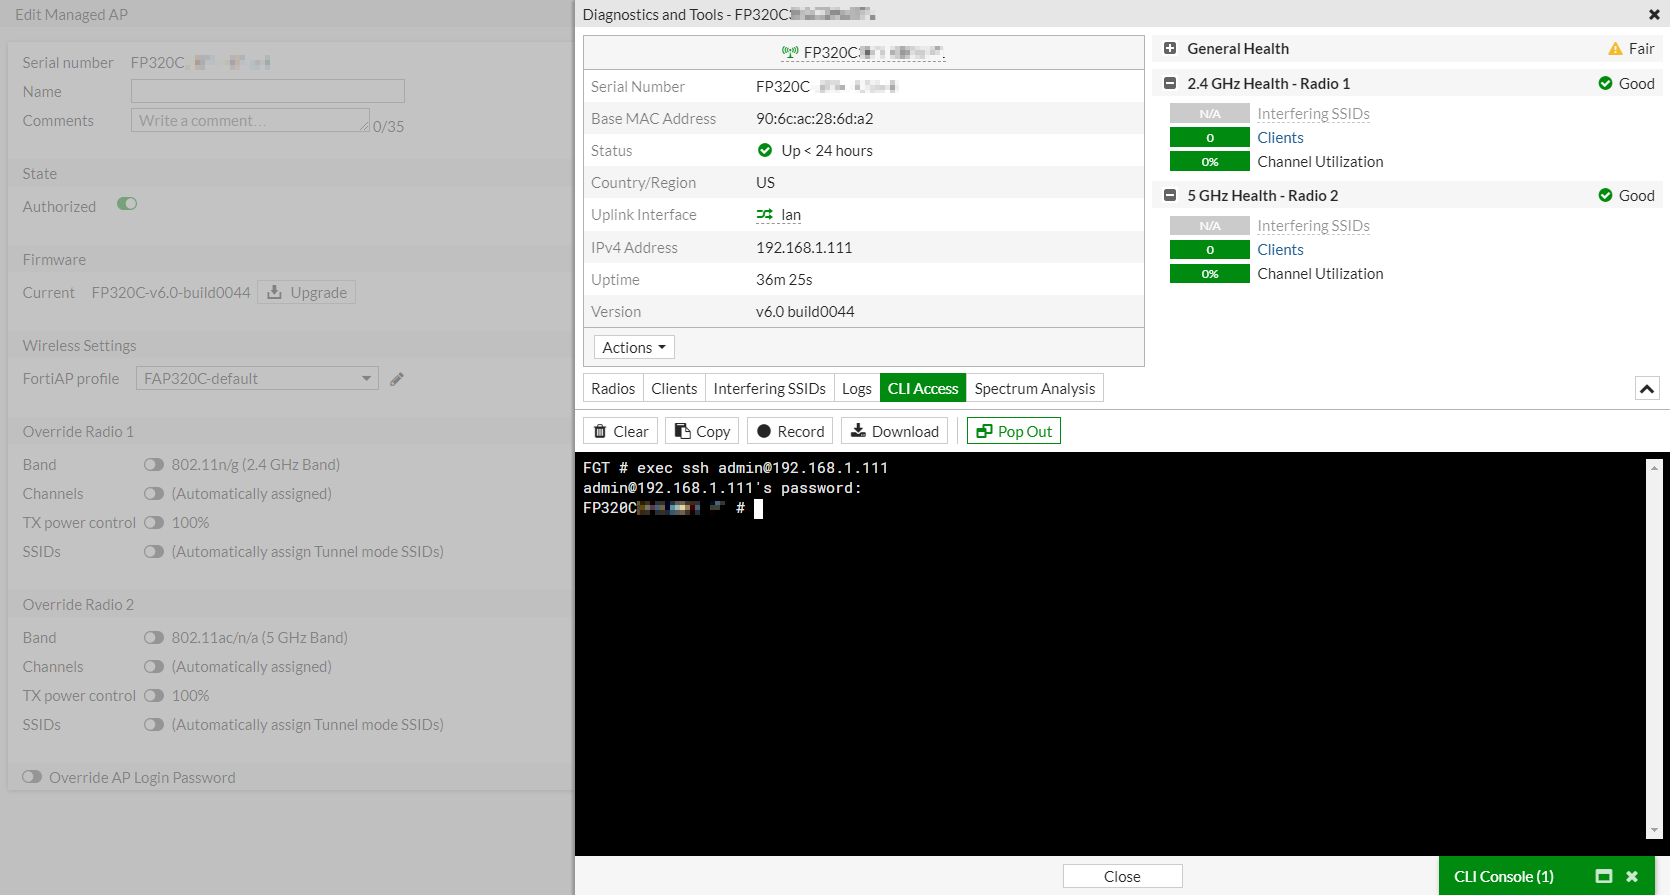Click the Name input field

(x=268, y=91)
